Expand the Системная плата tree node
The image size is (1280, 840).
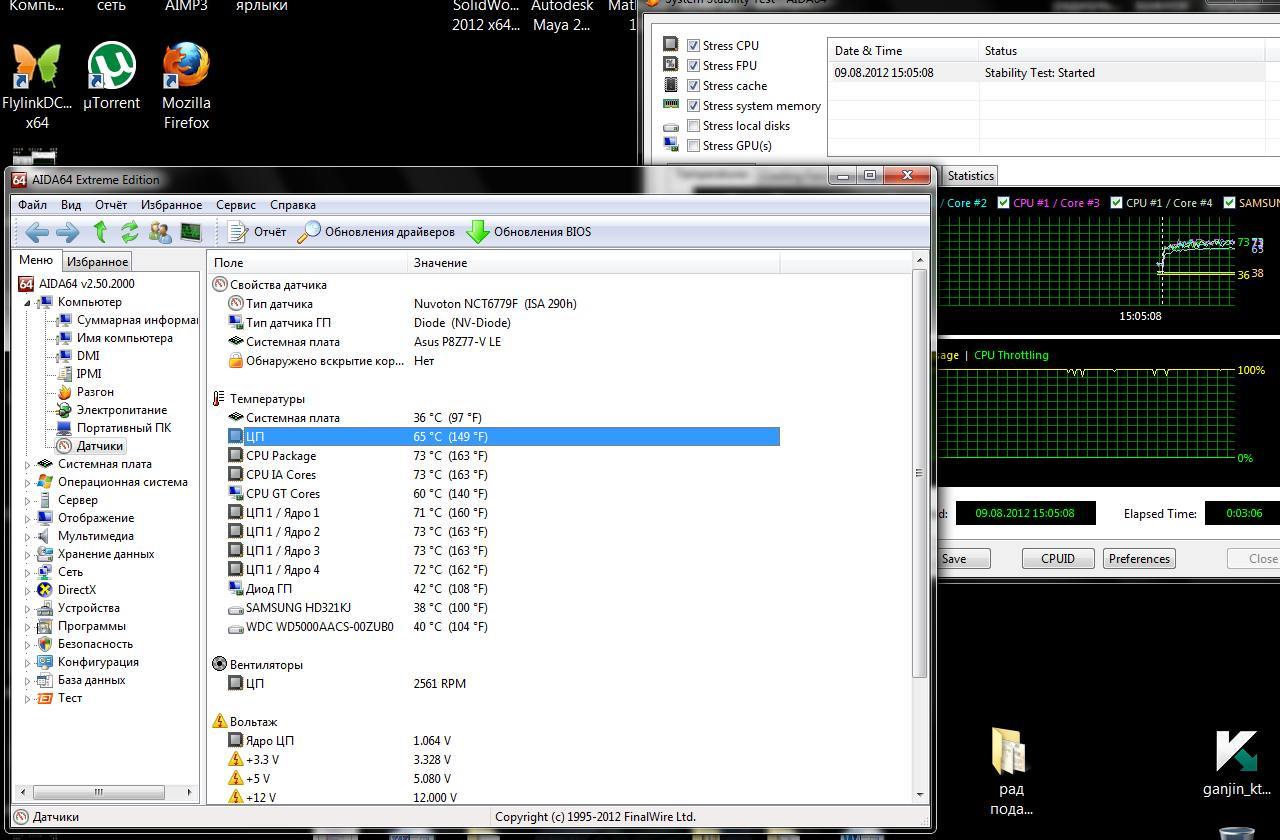[27, 464]
